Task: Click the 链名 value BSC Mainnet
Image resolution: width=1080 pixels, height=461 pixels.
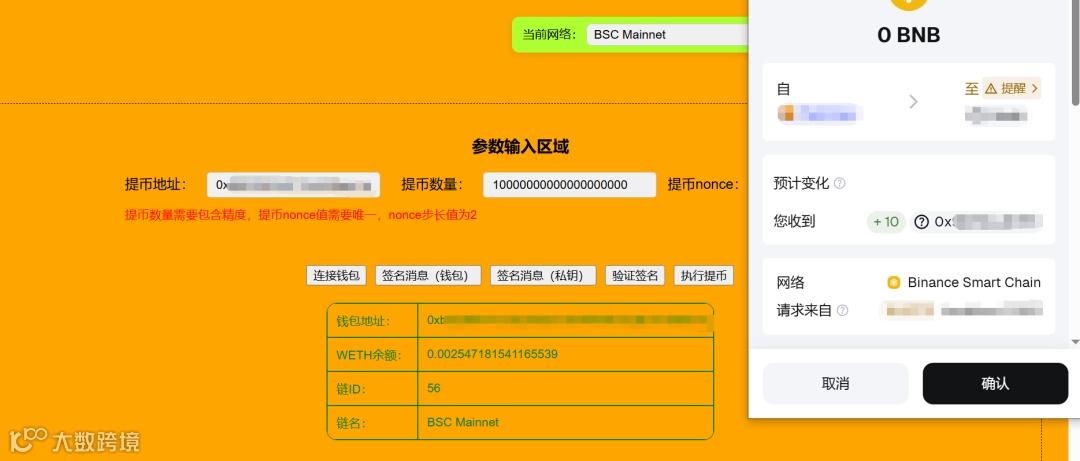Action: [x=463, y=422]
